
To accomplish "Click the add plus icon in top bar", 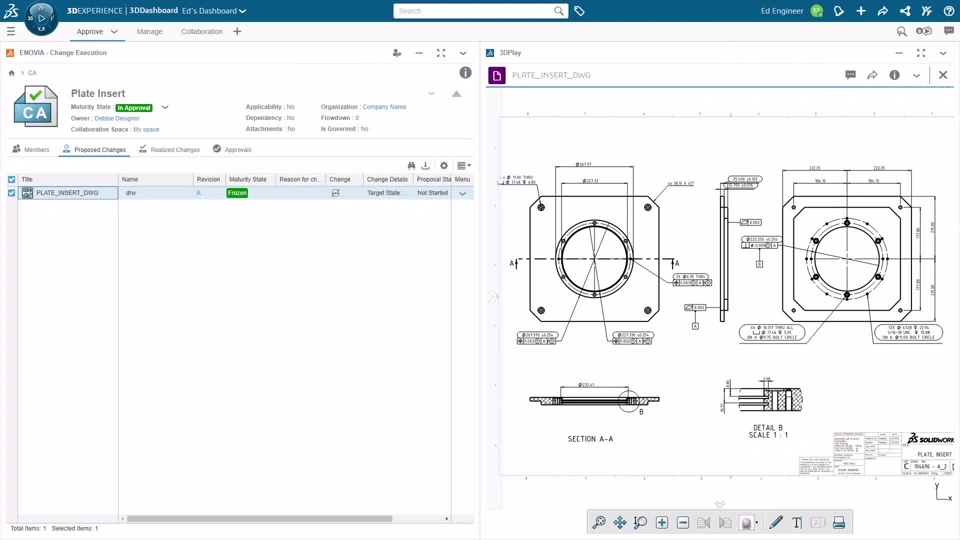I will [x=861, y=11].
